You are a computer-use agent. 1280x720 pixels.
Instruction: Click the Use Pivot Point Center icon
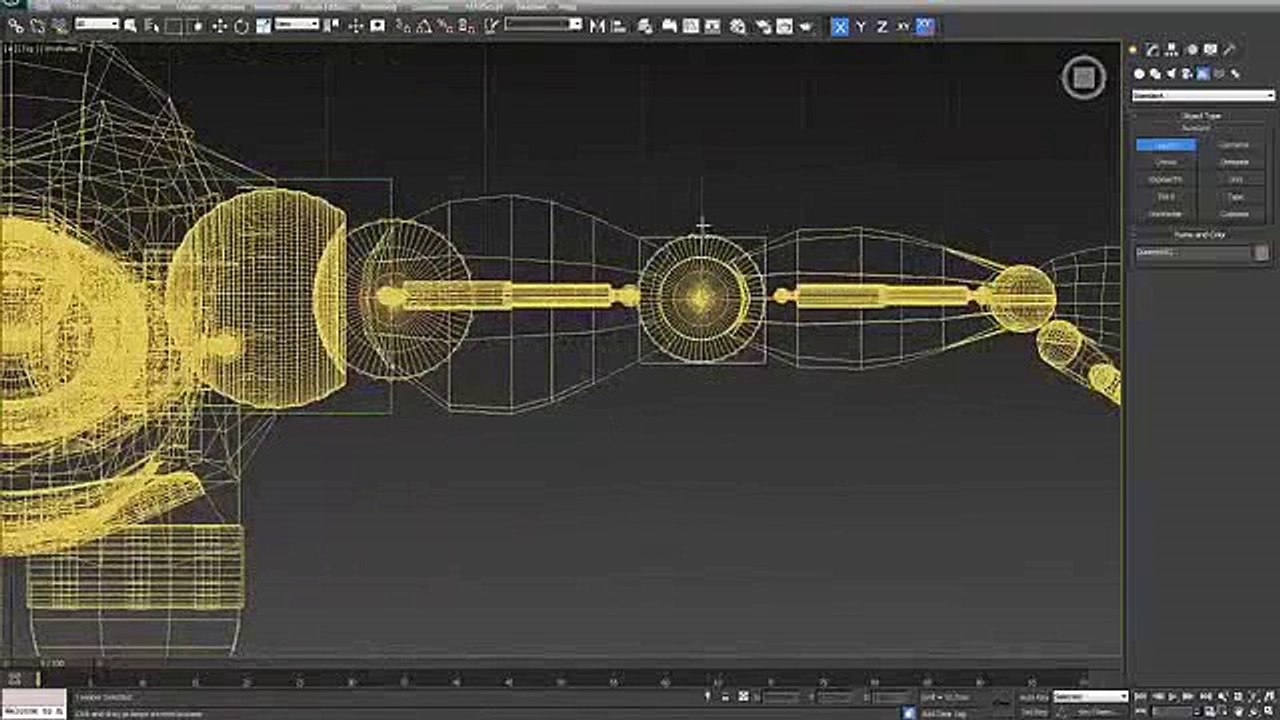click(x=329, y=27)
